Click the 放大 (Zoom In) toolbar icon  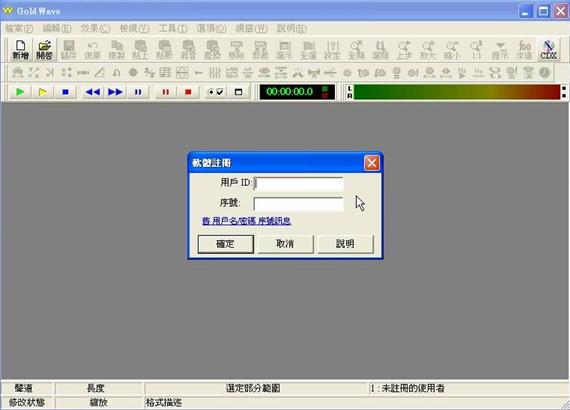pyautogui.click(x=428, y=49)
